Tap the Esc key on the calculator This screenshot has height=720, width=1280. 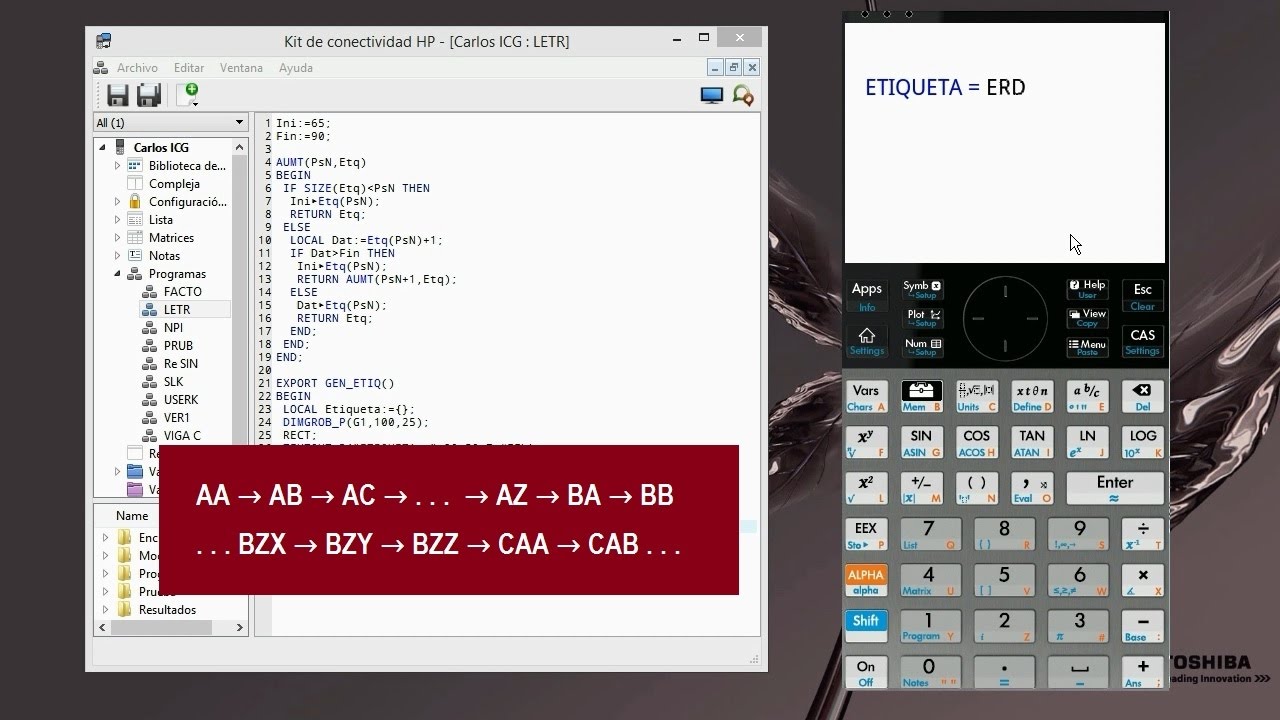[1143, 296]
